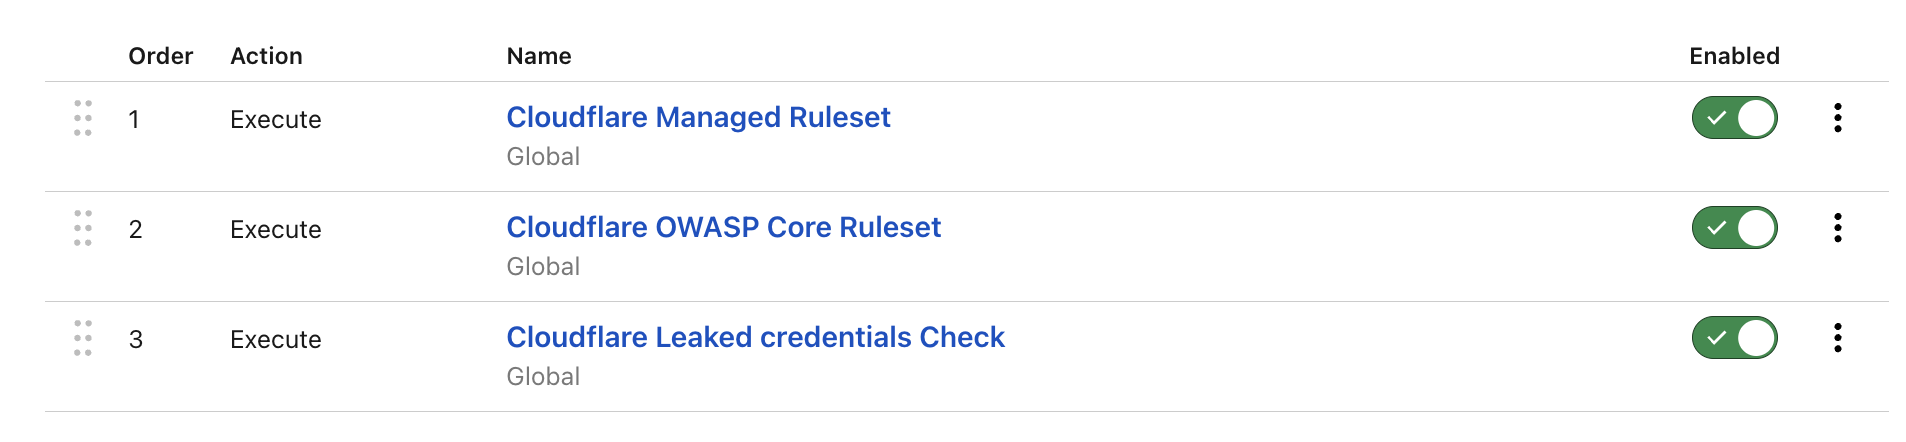Click the order number 3 cell
The width and height of the screenshot is (1906, 442).
coord(136,340)
